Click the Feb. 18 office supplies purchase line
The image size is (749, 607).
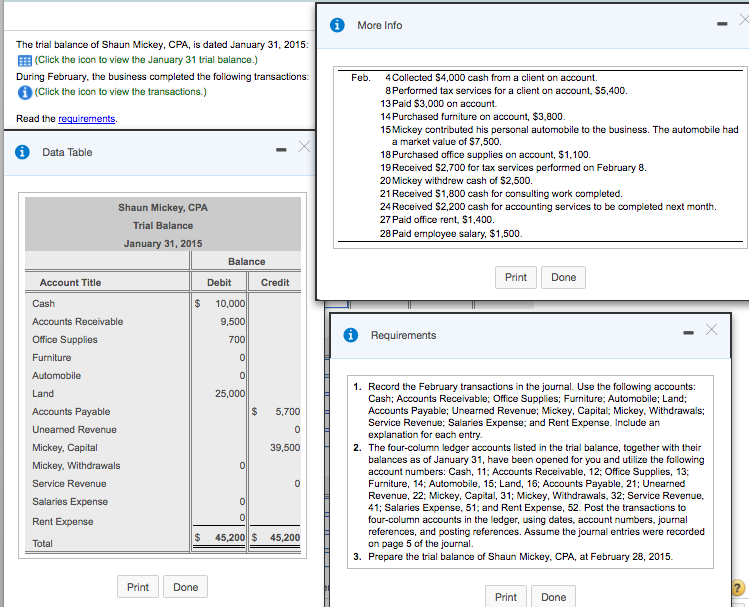pyautogui.click(x=486, y=155)
